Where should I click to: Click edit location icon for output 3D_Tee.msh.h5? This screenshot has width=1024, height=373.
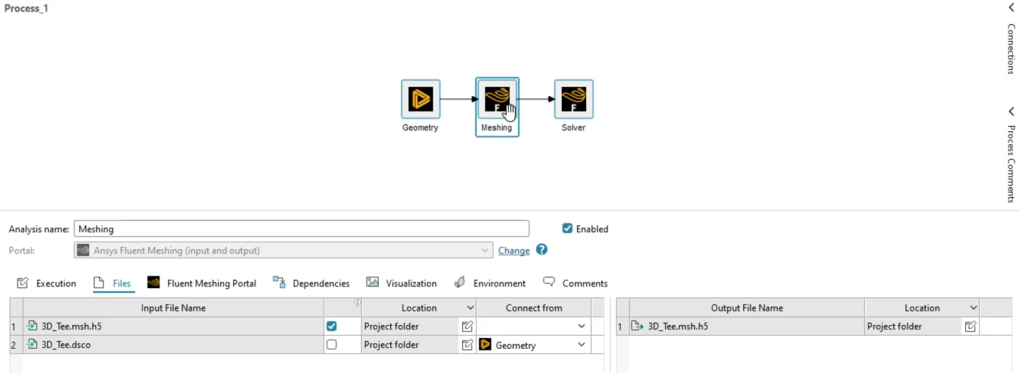[970, 326]
